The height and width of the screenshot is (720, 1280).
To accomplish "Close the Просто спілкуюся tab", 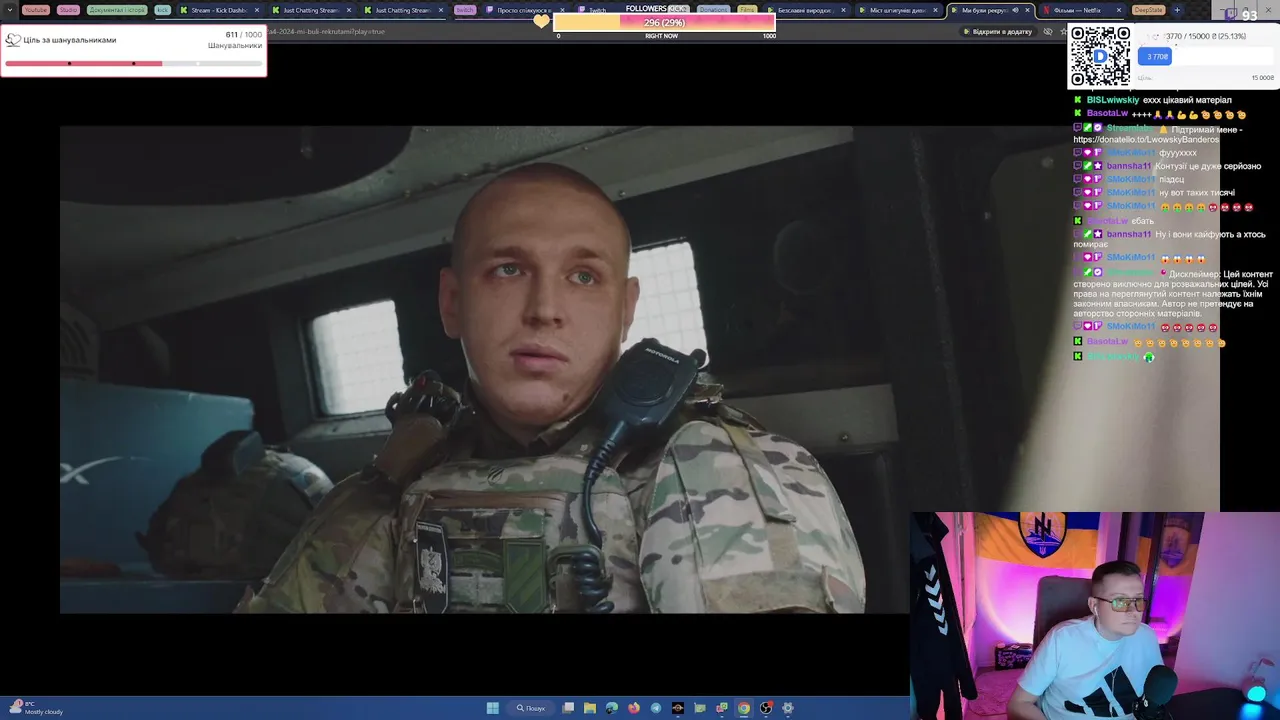I will pyautogui.click(x=561, y=10).
